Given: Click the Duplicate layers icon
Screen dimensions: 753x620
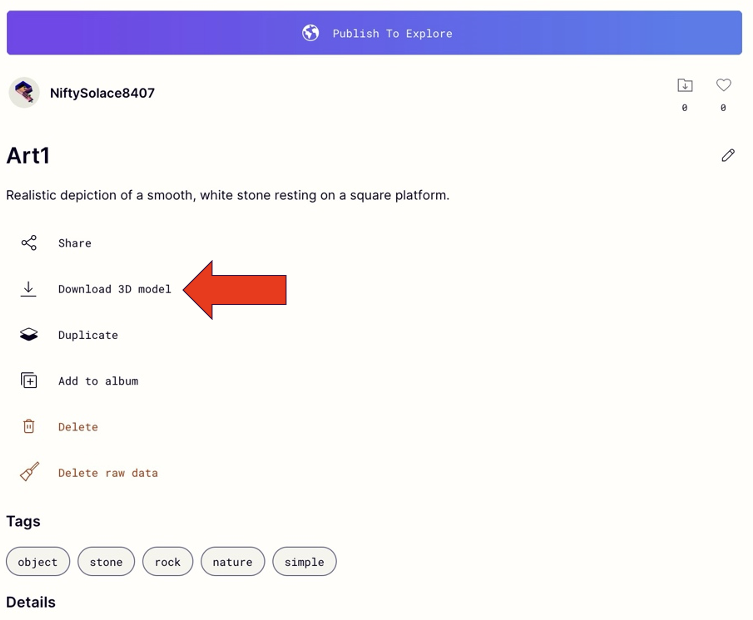Looking at the screenshot, I should [x=29, y=335].
